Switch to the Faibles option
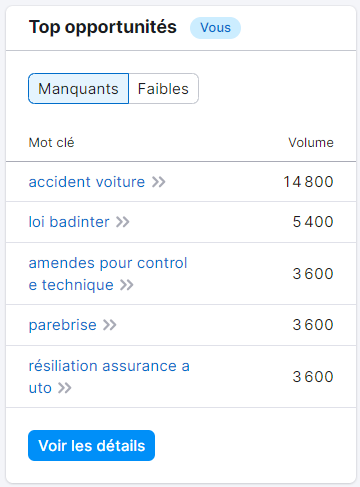This screenshot has height=487, width=360. [x=163, y=89]
